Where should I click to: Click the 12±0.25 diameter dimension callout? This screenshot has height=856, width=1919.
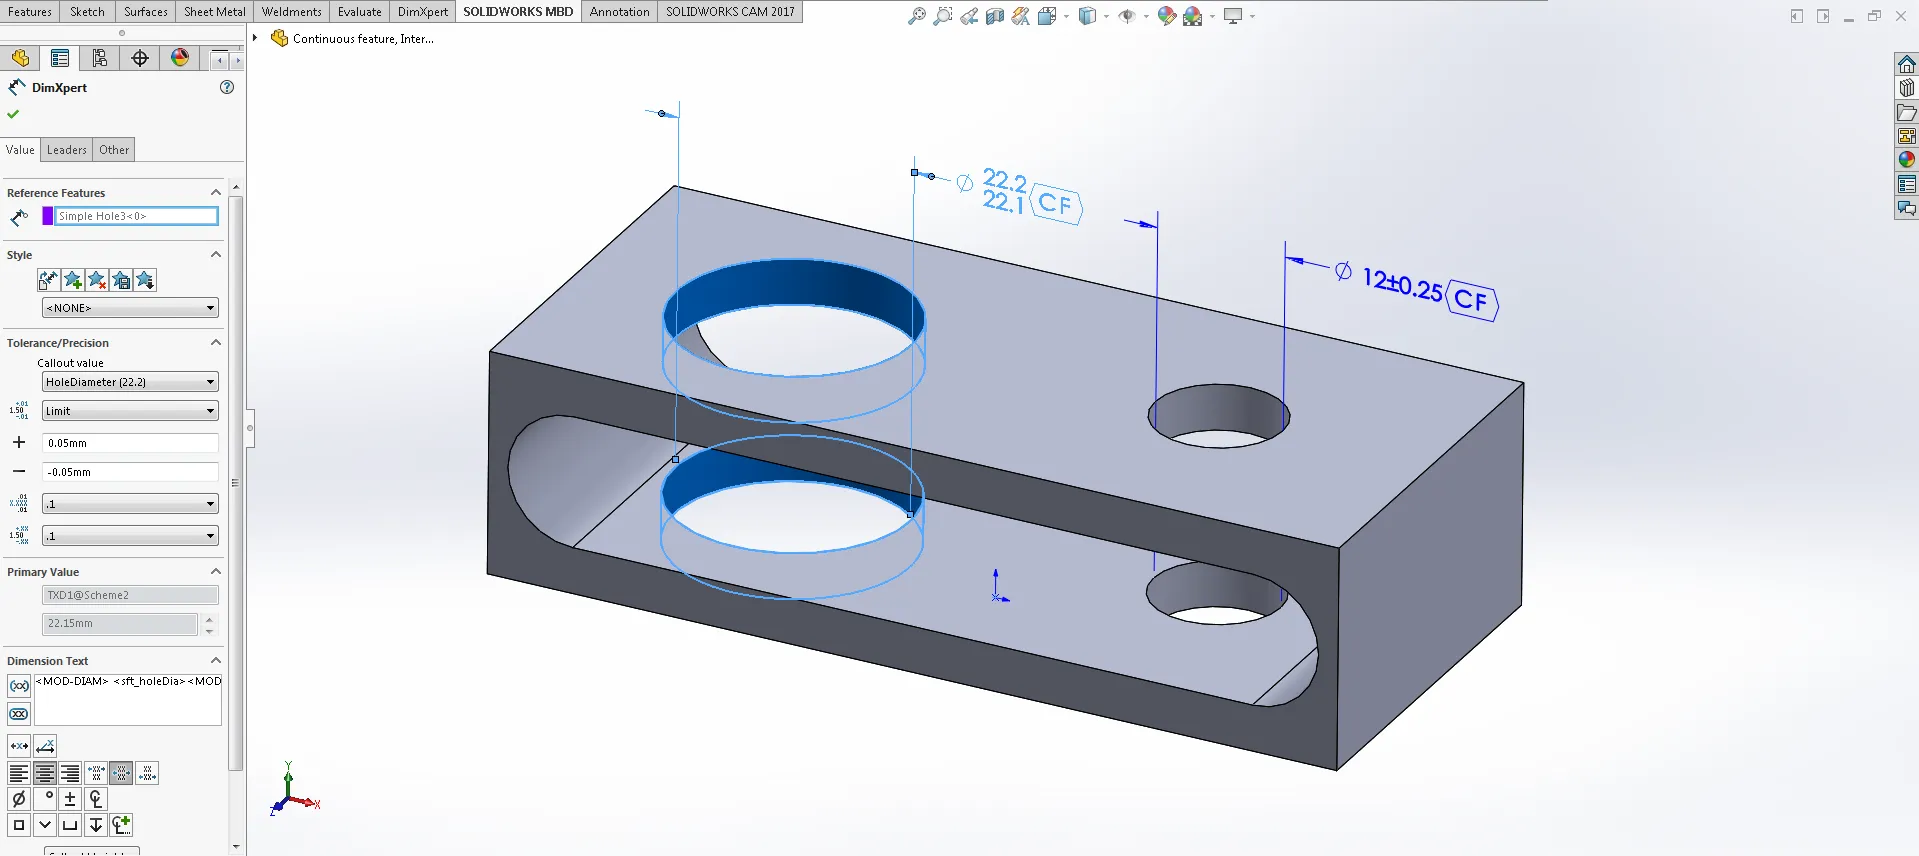[1402, 285]
